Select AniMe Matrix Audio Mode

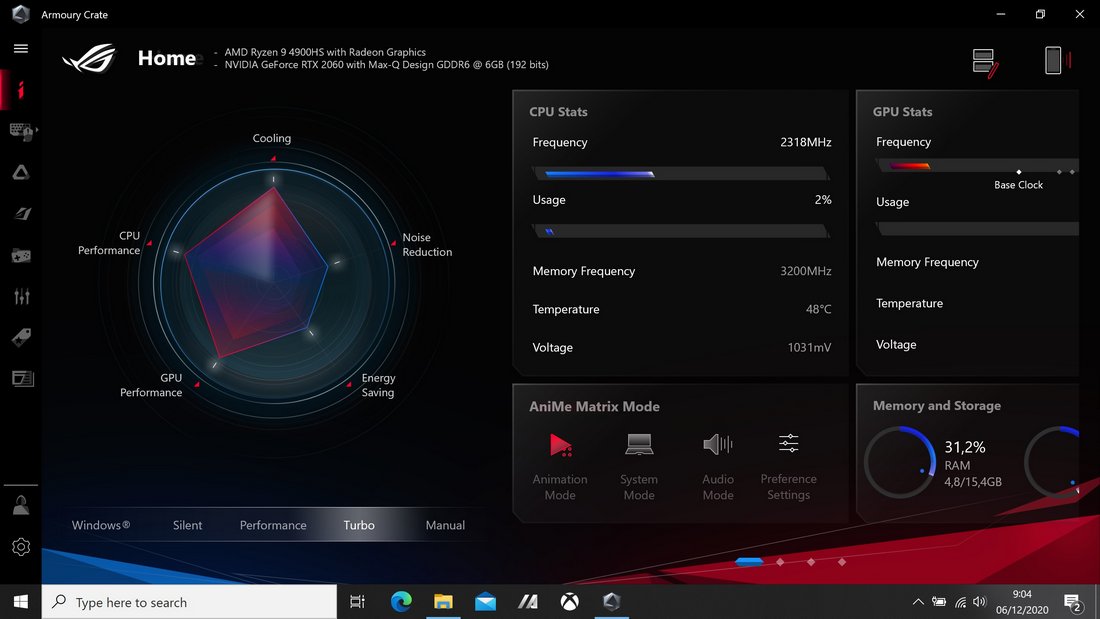click(x=718, y=466)
